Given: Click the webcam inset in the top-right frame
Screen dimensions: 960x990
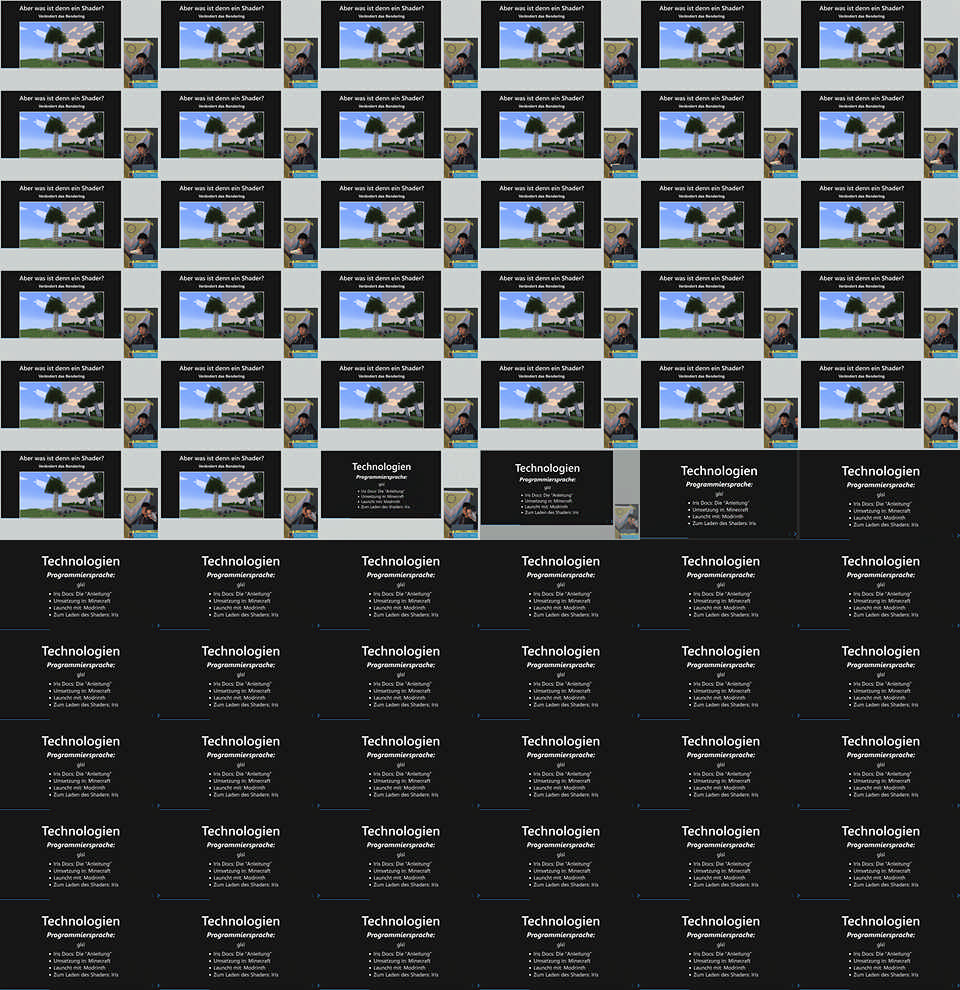Looking at the screenshot, I should pos(940,63).
